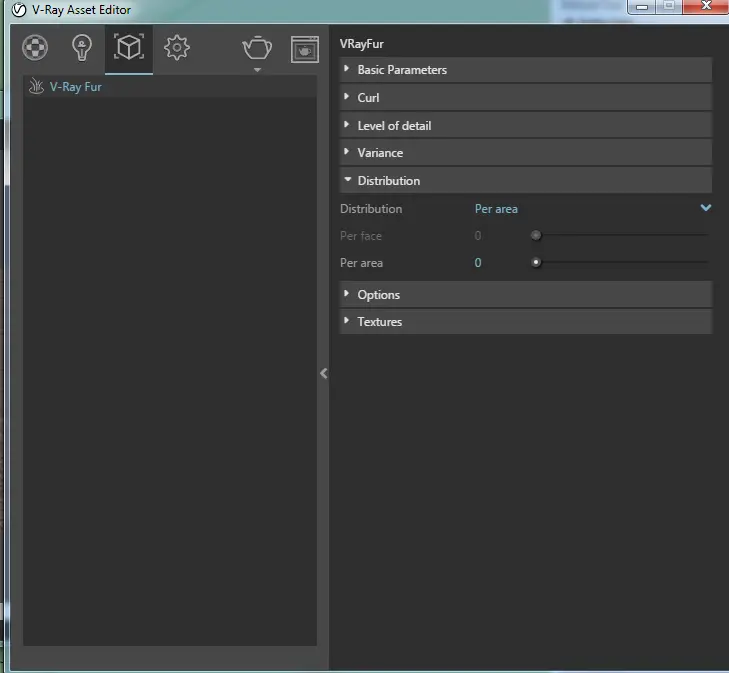Click the Per face slider handle
The height and width of the screenshot is (673, 729).
(536, 236)
